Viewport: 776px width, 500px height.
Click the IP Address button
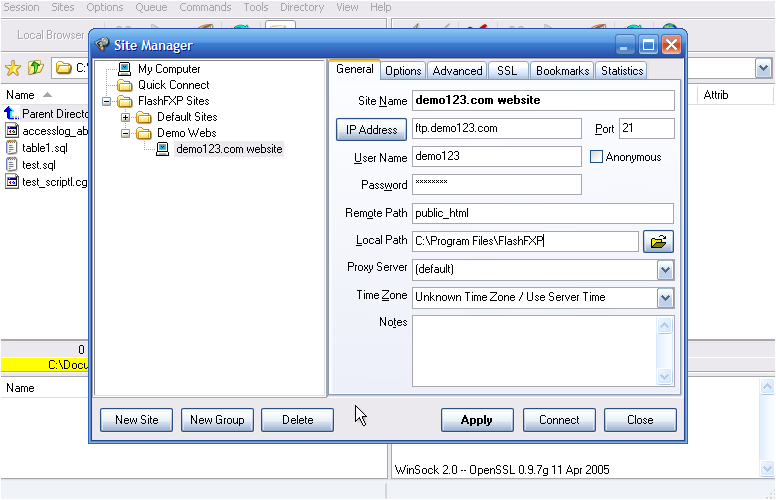(x=371, y=130)
